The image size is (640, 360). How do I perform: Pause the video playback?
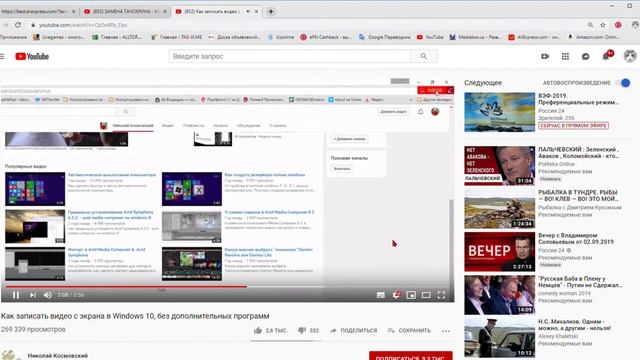16,295
